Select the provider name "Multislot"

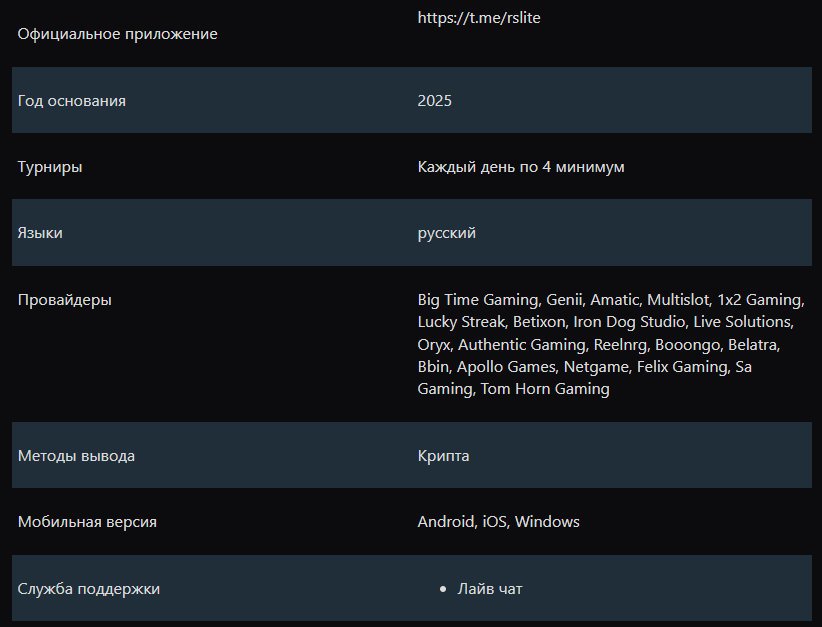coord(678,300)
